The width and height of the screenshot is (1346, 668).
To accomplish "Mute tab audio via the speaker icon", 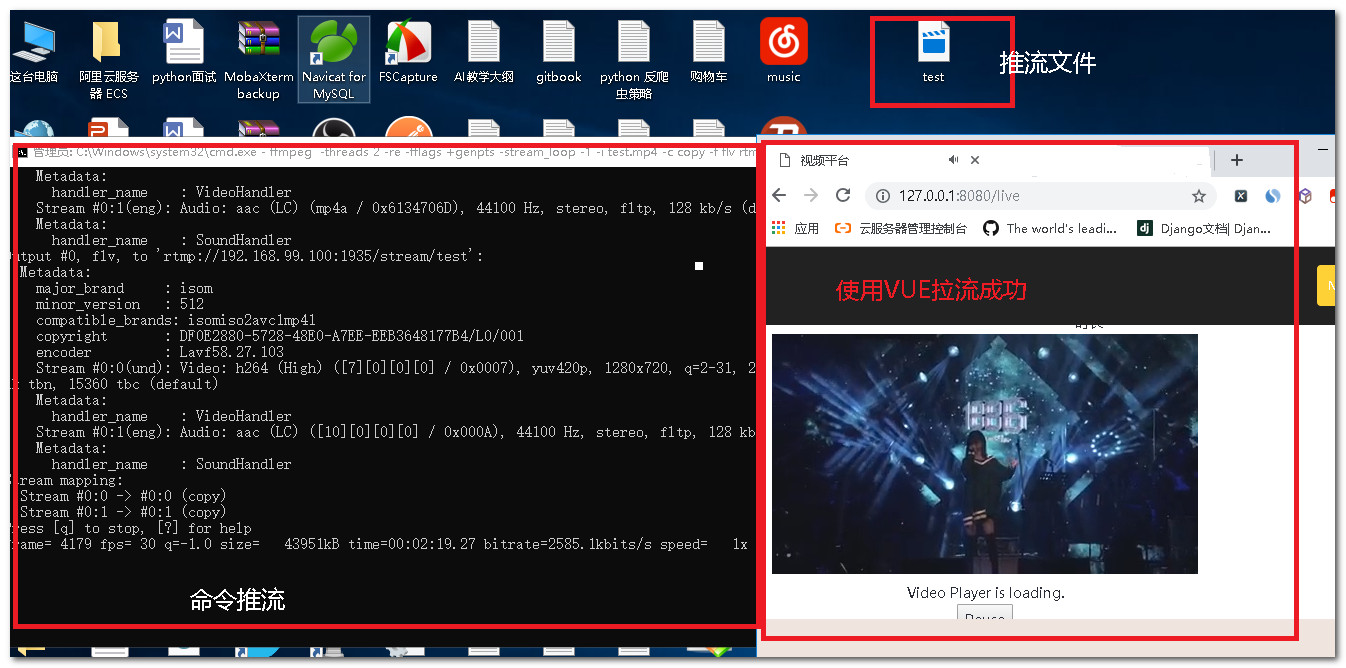I will pos(953,159).
